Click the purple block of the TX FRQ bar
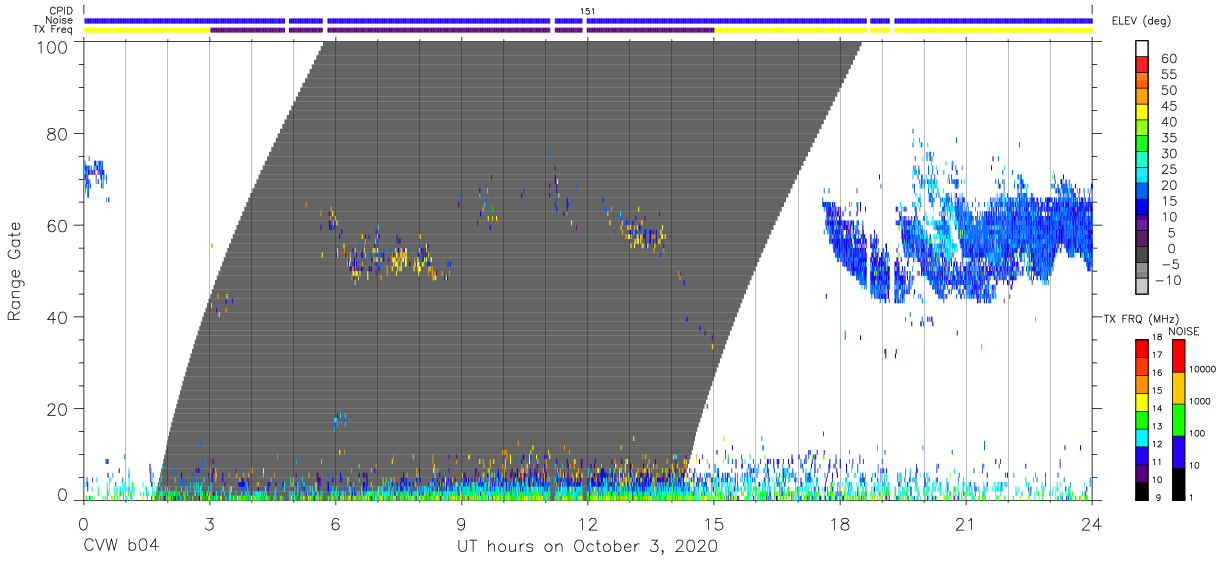This screenshot has height=567, width=1228. click(x=1142, y=473)
